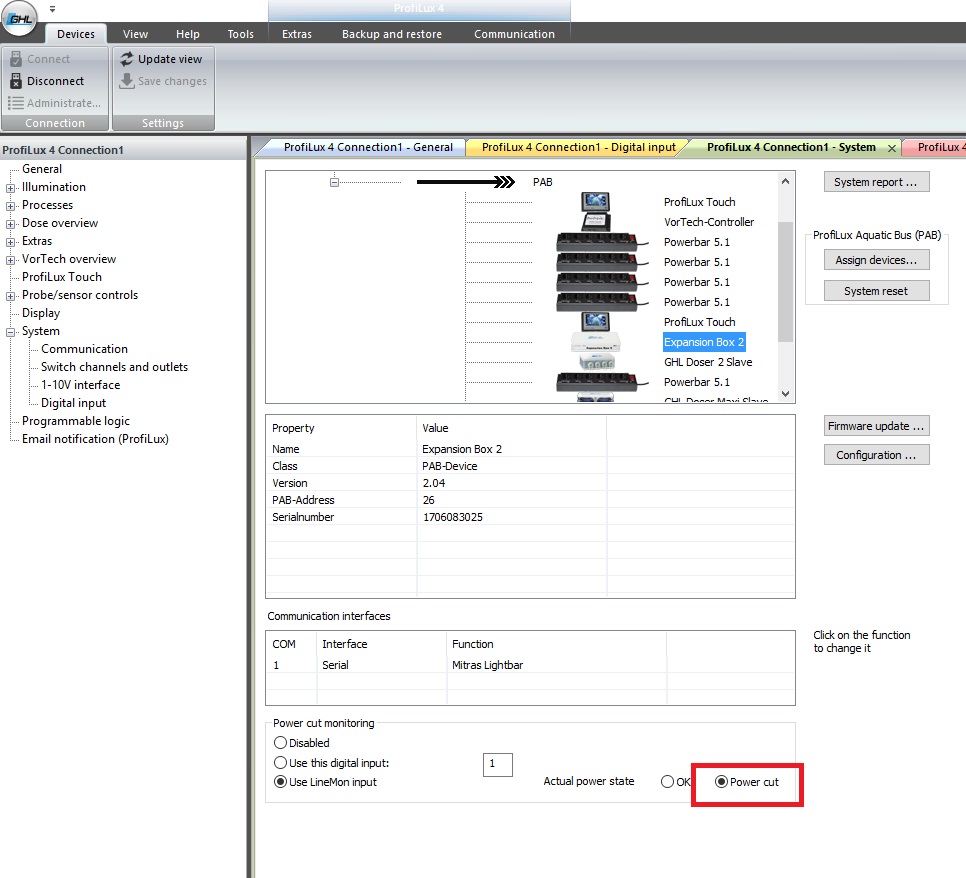Click the System reset button
Image resolution: width=966 pixels, height=878 pixels.
click(876, 291)
